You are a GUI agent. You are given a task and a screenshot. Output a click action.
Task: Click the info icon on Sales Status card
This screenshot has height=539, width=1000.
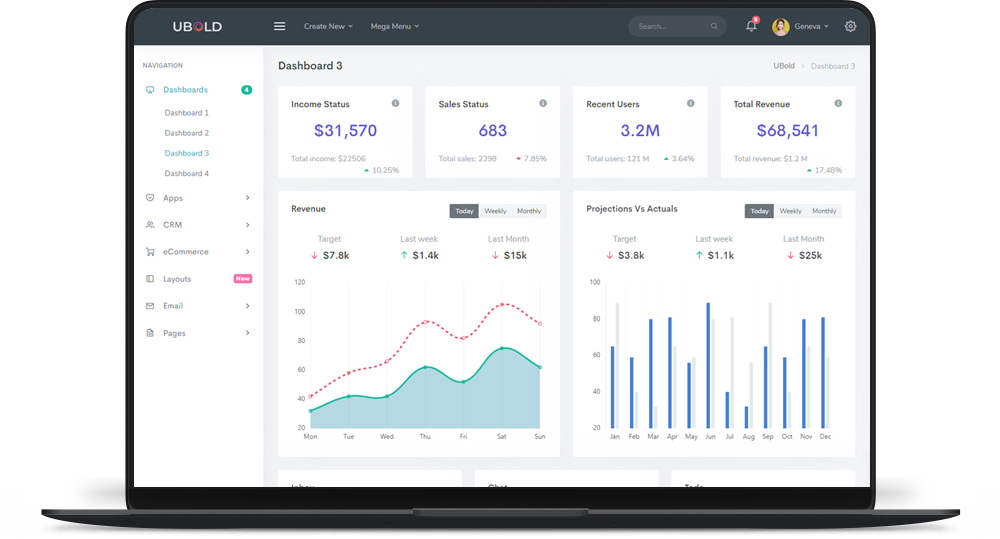click(543, 103)
